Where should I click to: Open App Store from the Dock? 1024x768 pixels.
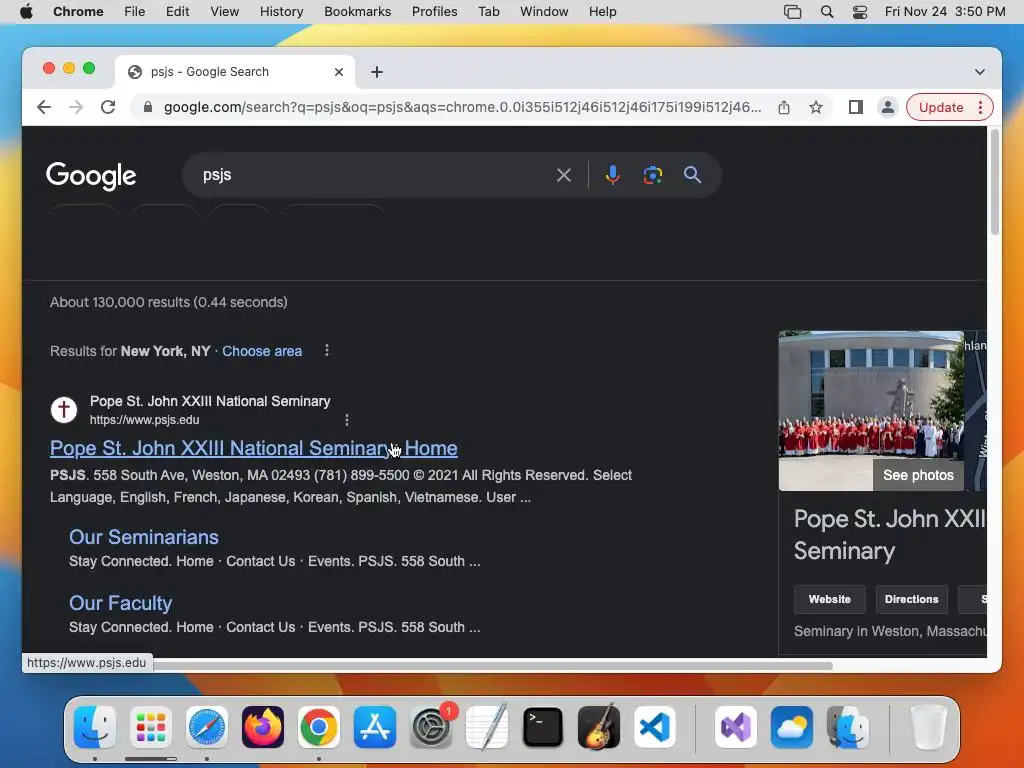pyautogui.click(x=375, y=727)
